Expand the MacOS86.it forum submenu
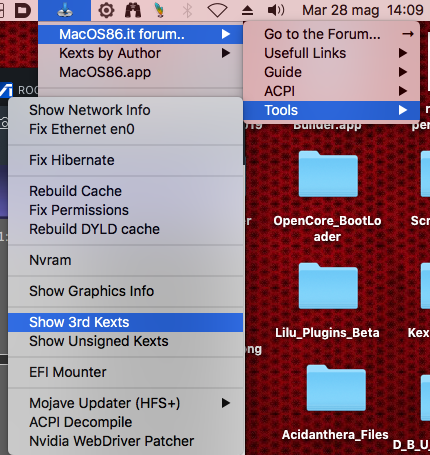Viewport: 430px width, 455px height. click(140, 34)
